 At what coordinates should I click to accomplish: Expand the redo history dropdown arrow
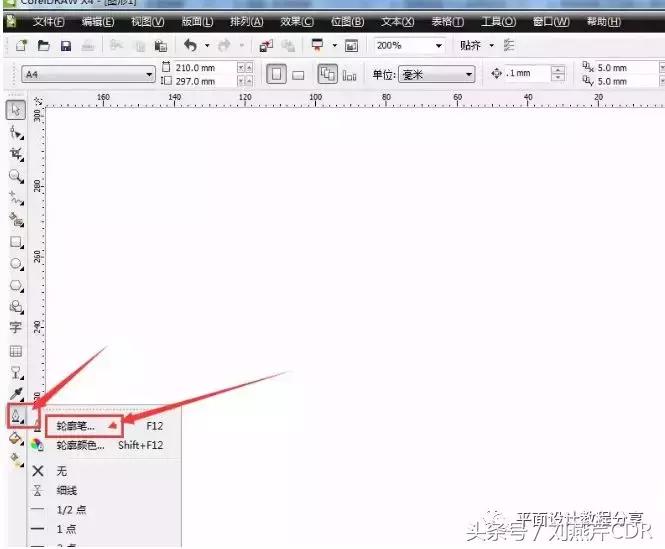click(242, 45)
